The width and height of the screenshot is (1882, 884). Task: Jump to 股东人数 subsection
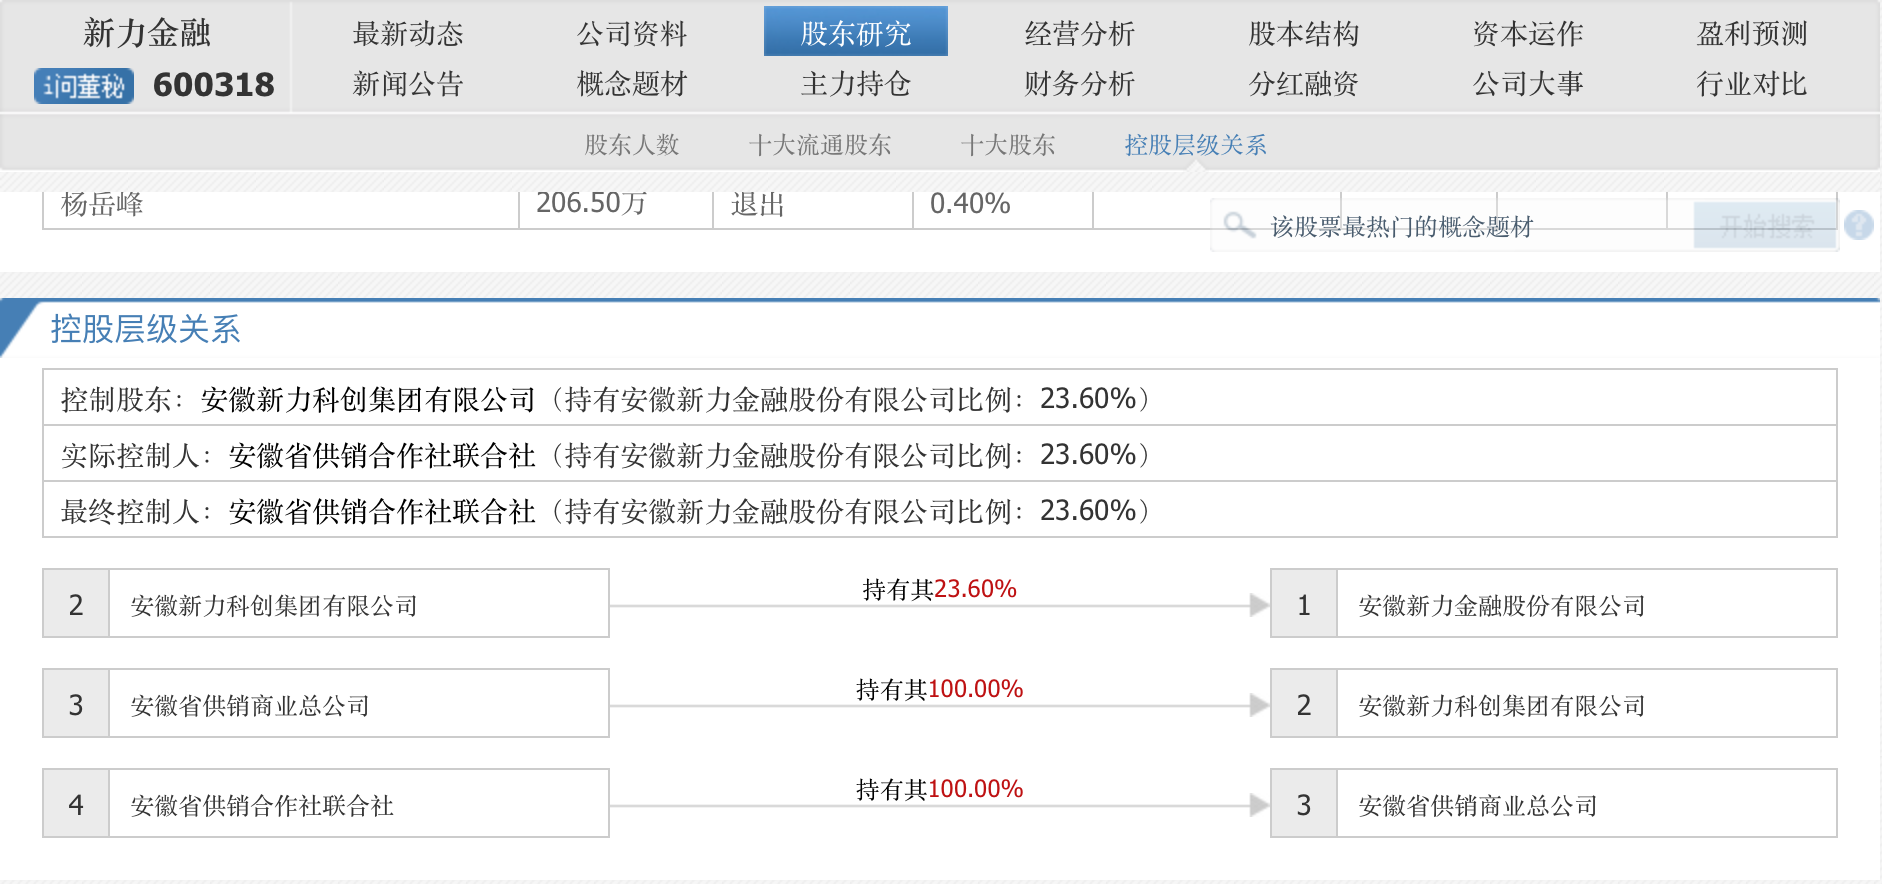pos(632,145)
